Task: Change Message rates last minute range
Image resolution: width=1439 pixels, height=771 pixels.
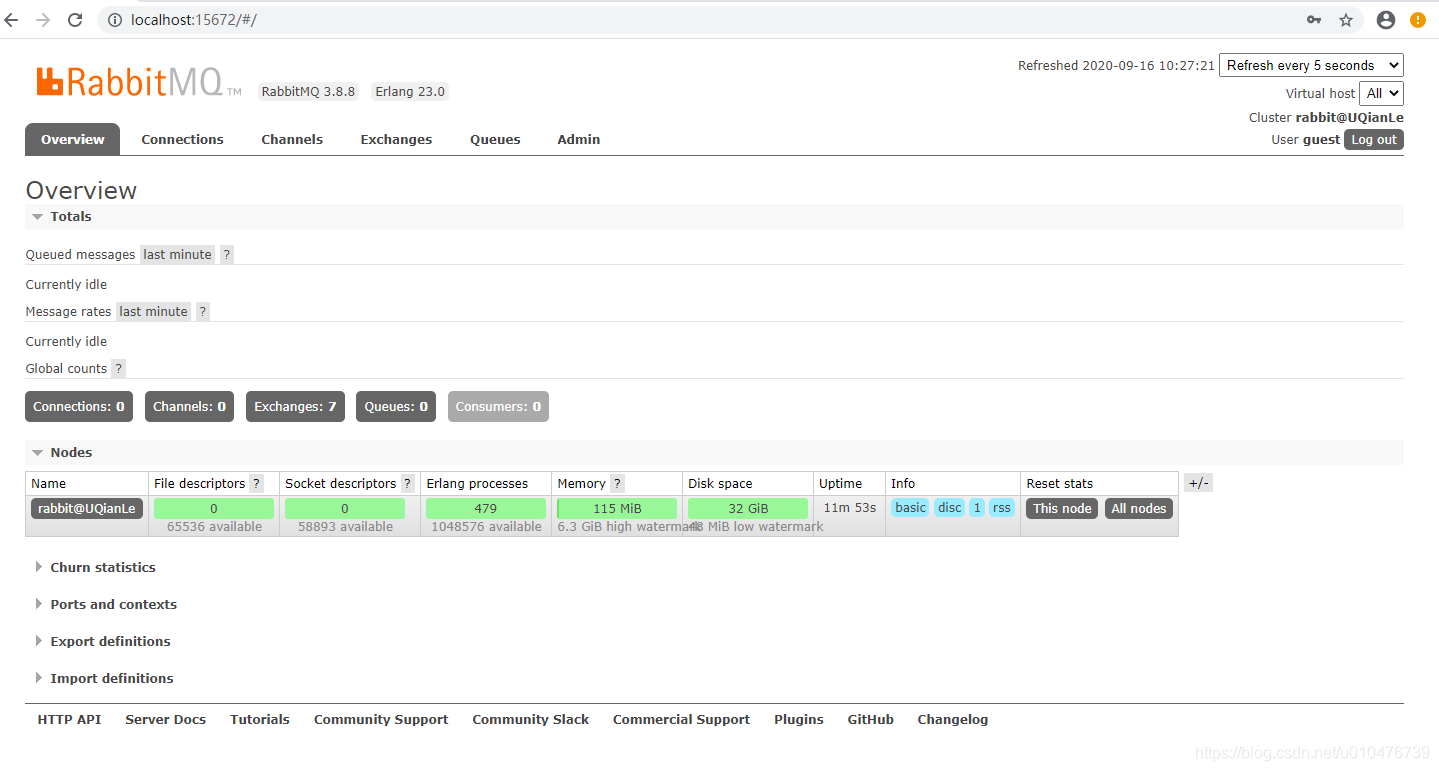Action: (x=154, y=312)
